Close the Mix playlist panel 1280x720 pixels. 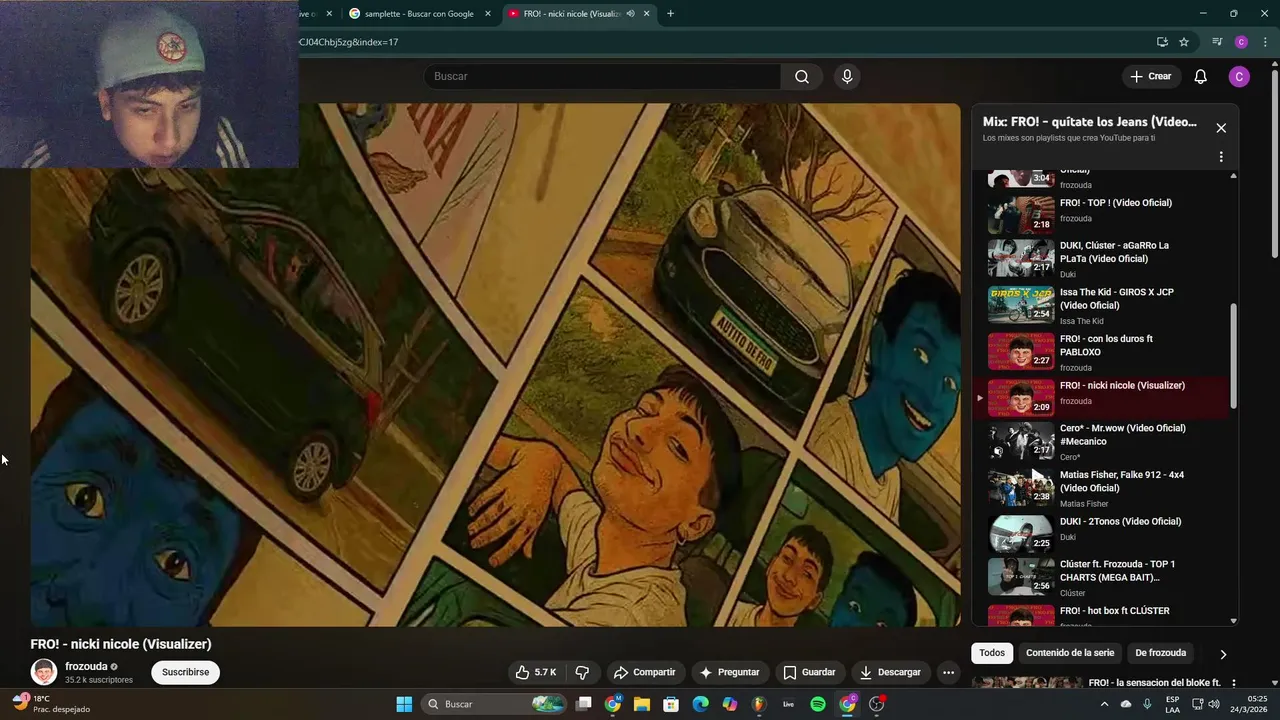tap(1221, 128)
